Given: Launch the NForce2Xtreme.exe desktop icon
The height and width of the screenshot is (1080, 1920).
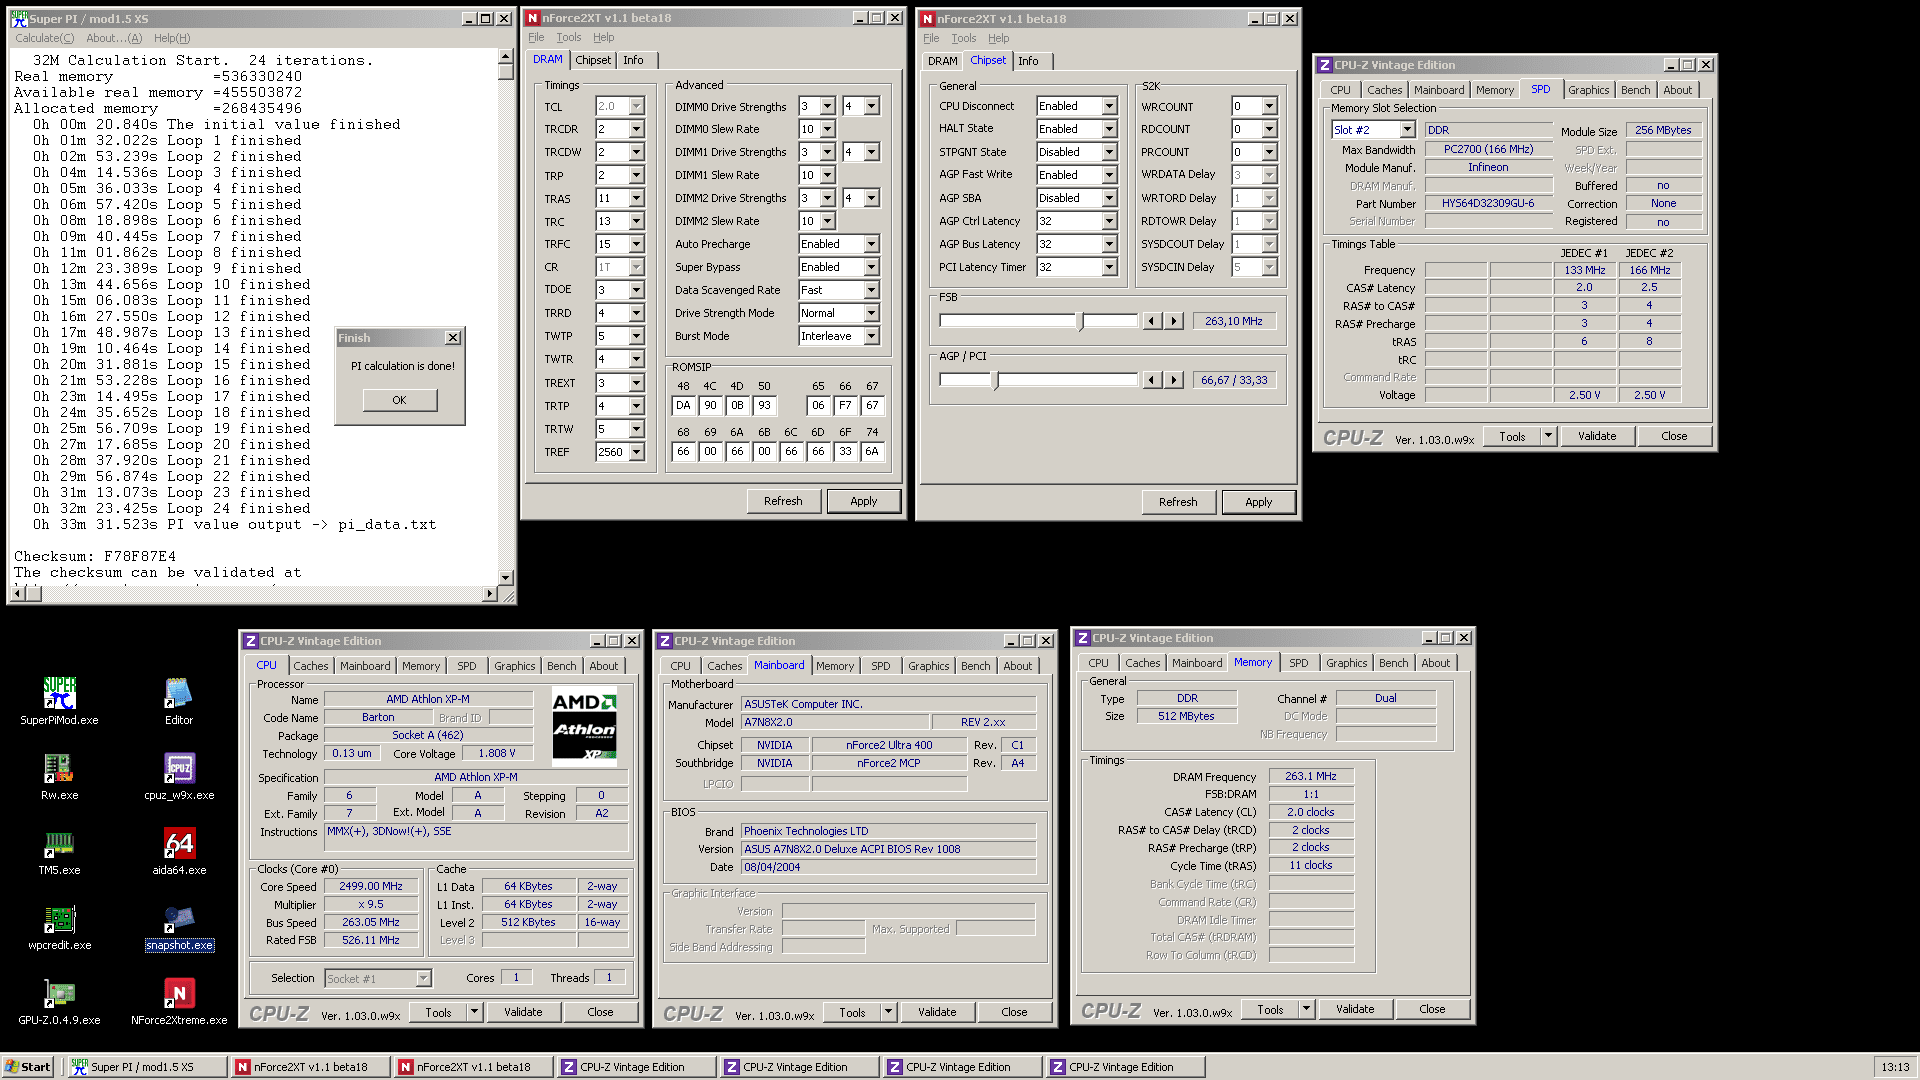Looking at the screenshot, I should [x=179, y=1001].
